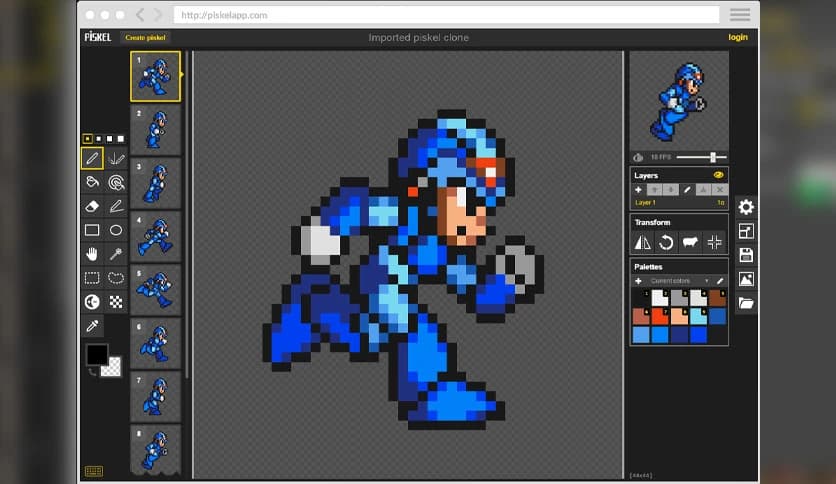The image size is (836, 484).
Task: Select the Rectangle tool
Action: click(92, 230)
